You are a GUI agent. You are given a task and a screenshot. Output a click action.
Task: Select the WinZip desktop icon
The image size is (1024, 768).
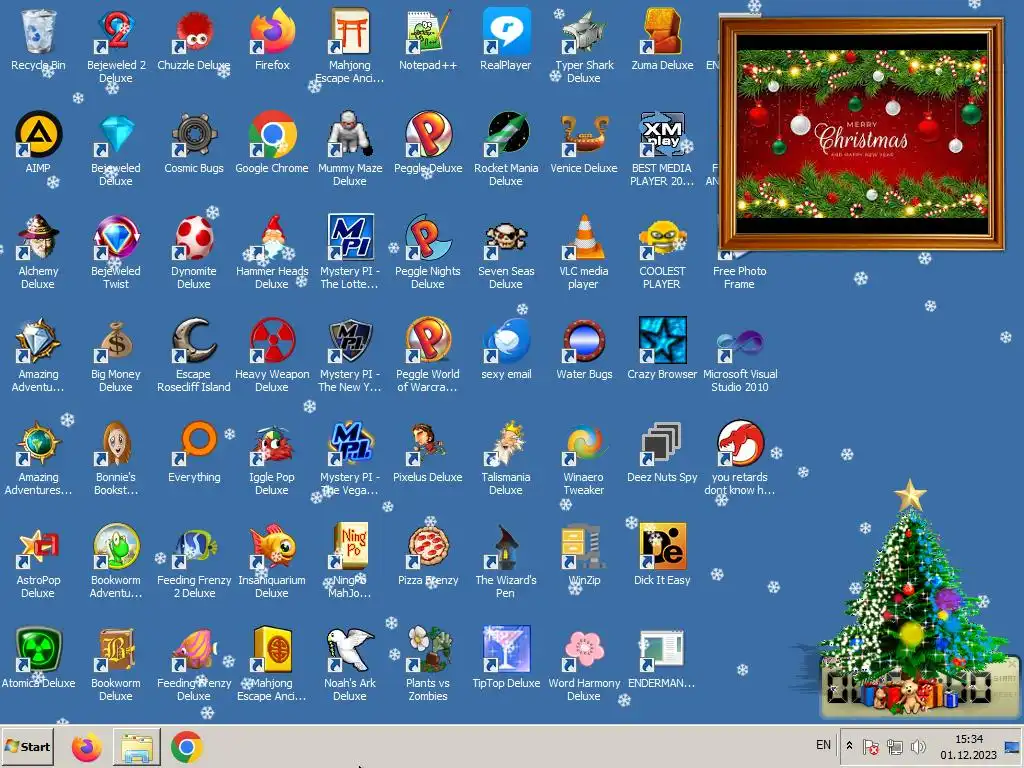tap(584, 547)
